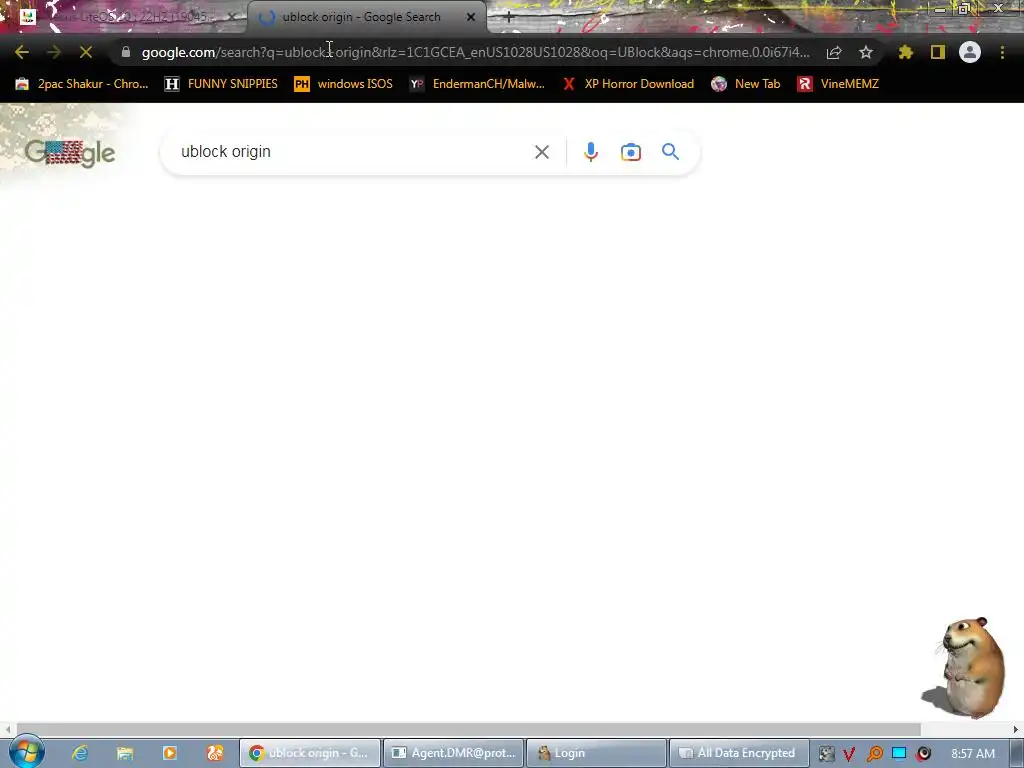Close the ublock origin tab
The width and height of the screenshot is (1024, 768).
click(x=471, y=17)
